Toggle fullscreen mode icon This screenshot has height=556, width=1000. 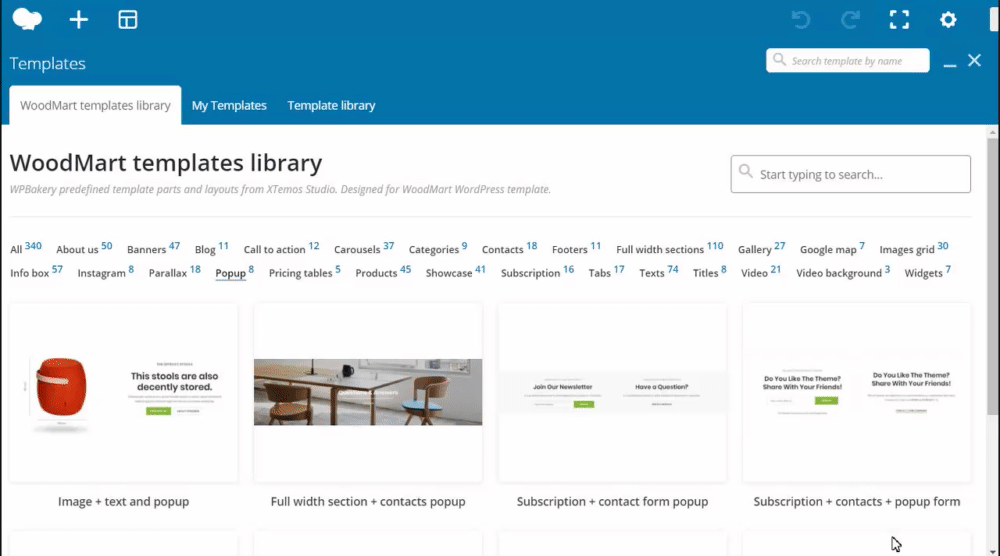[899, 20]
